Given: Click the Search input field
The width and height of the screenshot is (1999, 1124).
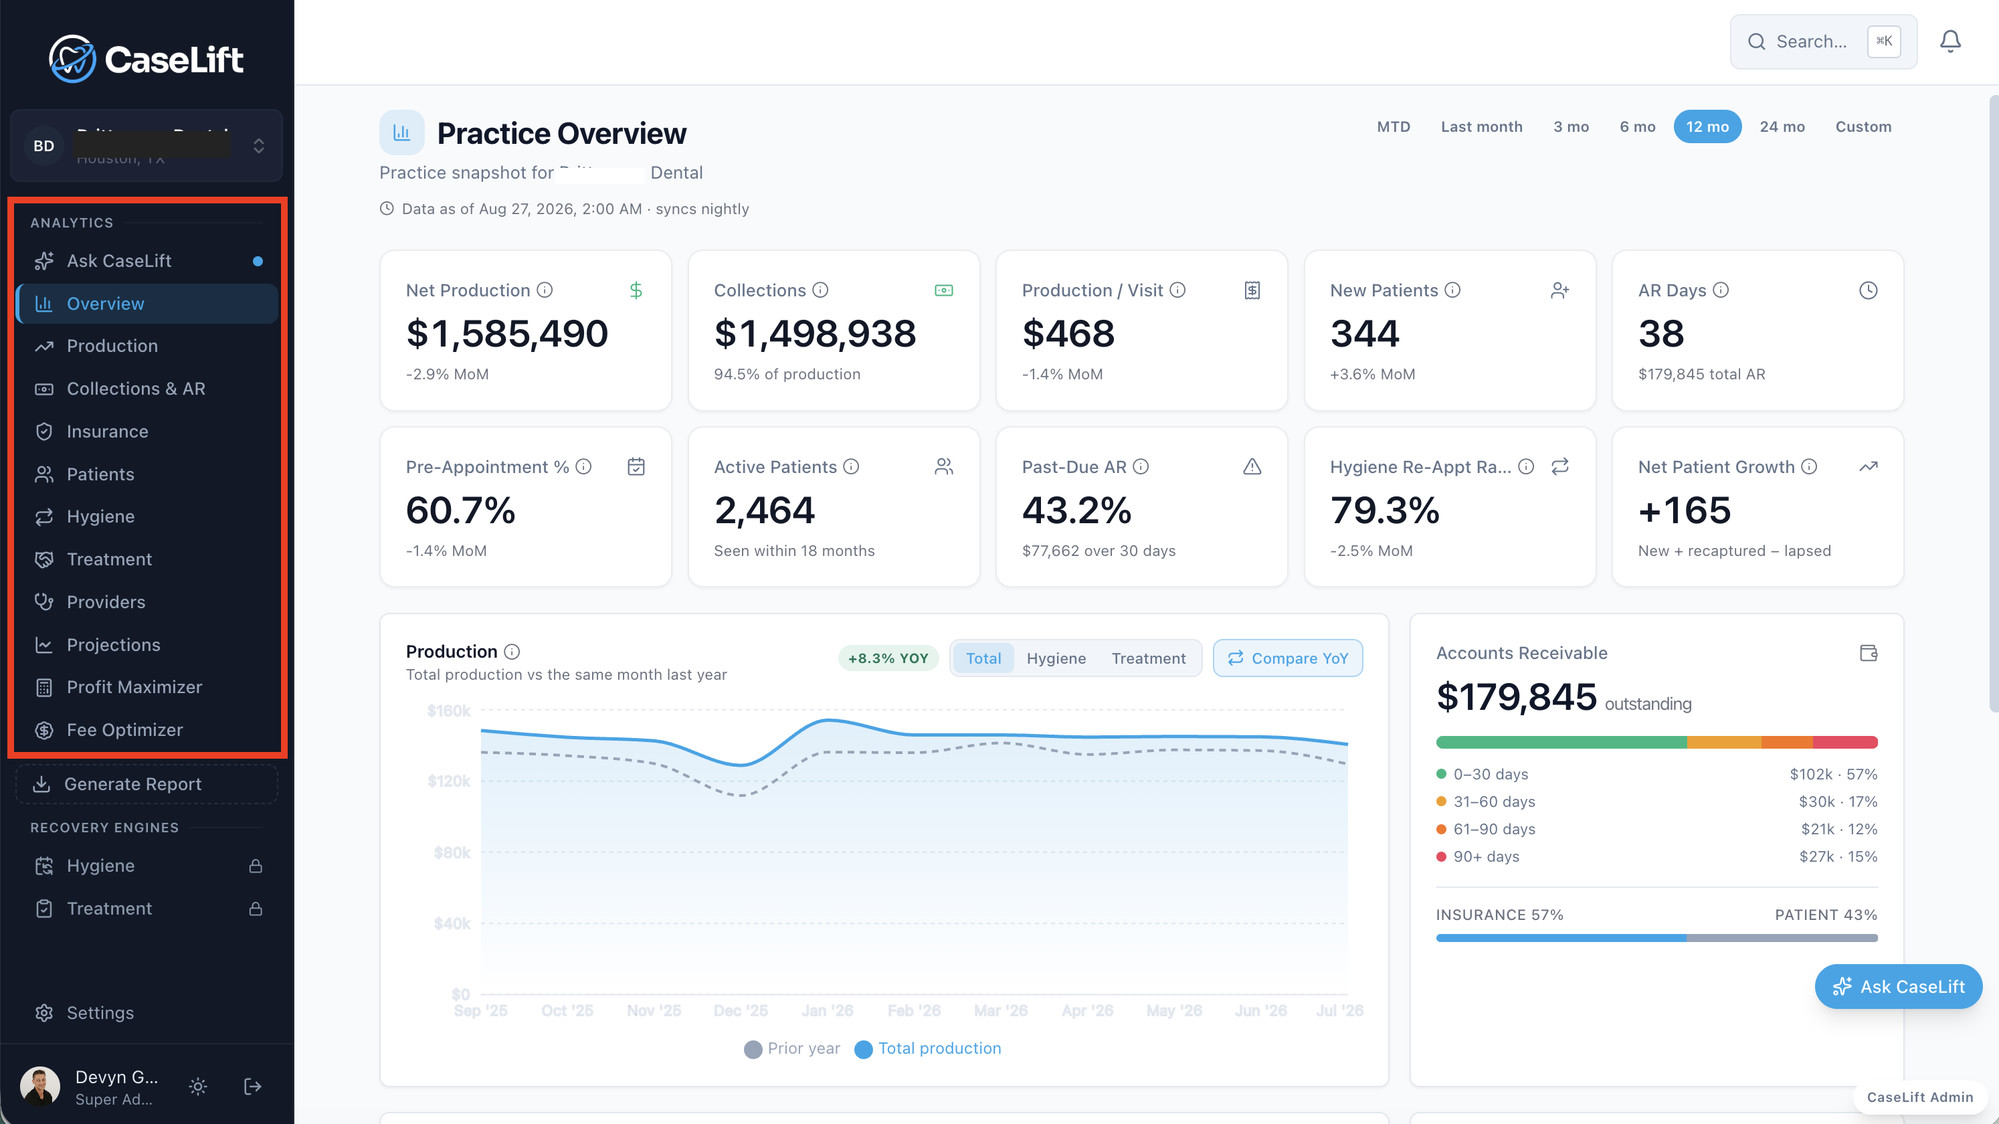Looking at the screenshot, I should click(1823, 42).
